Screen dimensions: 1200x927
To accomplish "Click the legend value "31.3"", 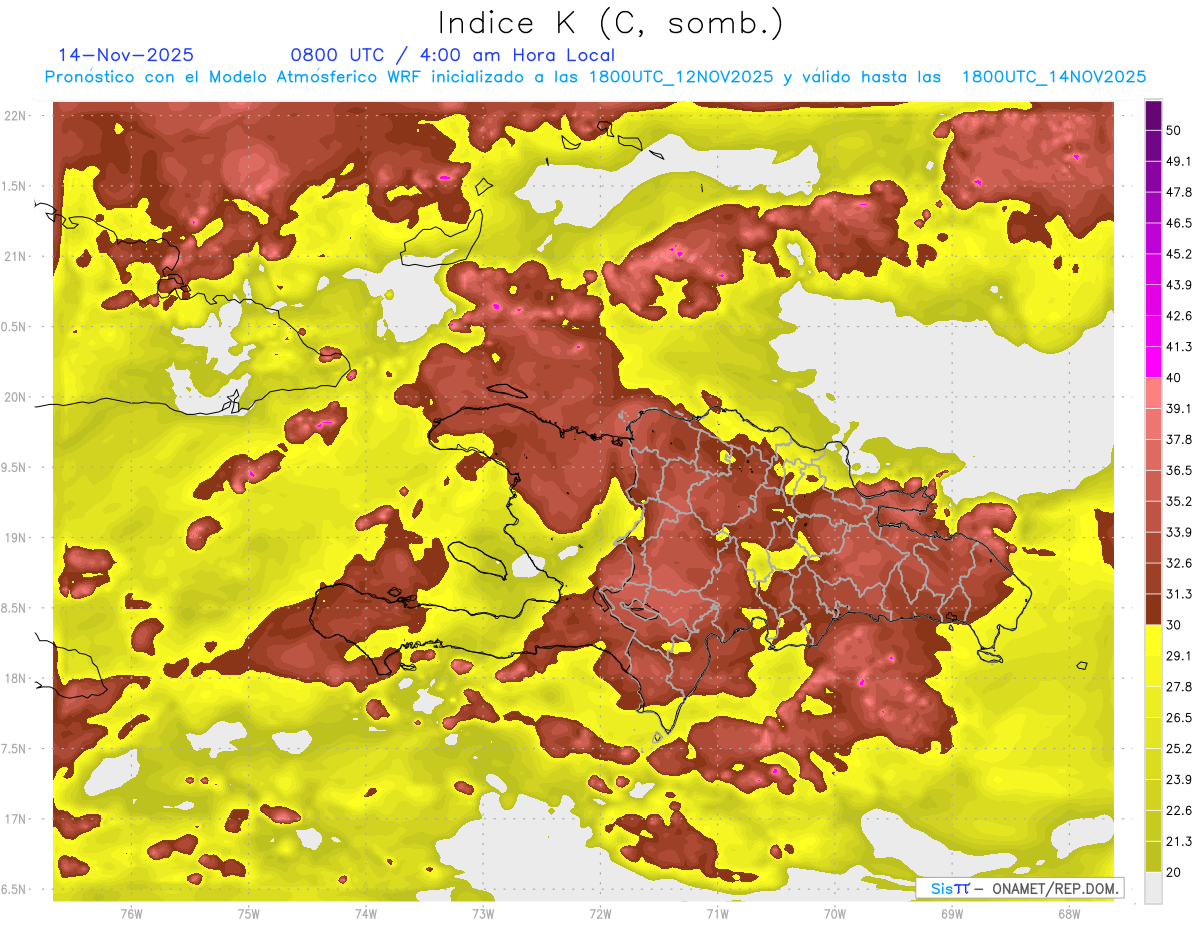I will (x=1177, y=594).
